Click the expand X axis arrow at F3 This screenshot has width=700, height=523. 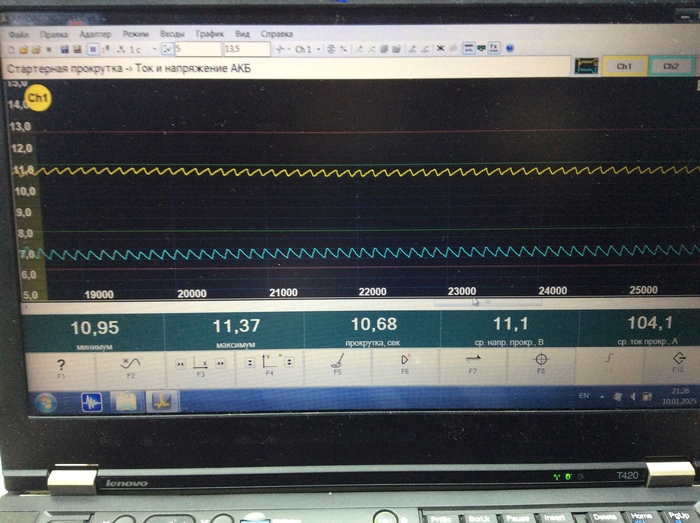[x=221, y=364]
